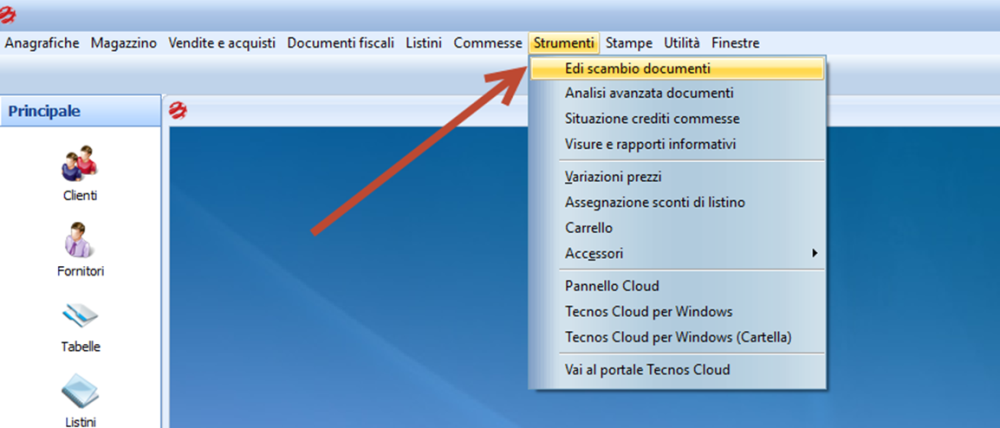Click the Principale panel header

coord(80,111)
